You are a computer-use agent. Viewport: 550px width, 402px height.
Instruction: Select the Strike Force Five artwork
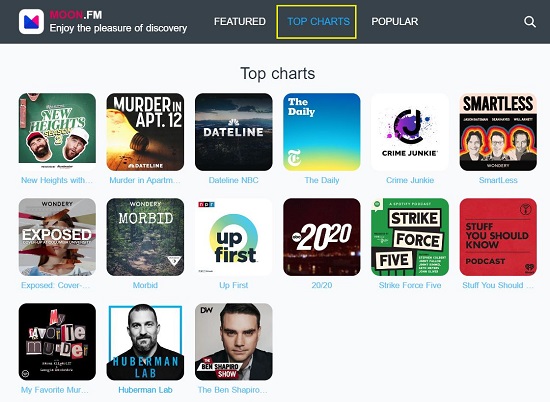pyautogui.click(x=410, y=237)
